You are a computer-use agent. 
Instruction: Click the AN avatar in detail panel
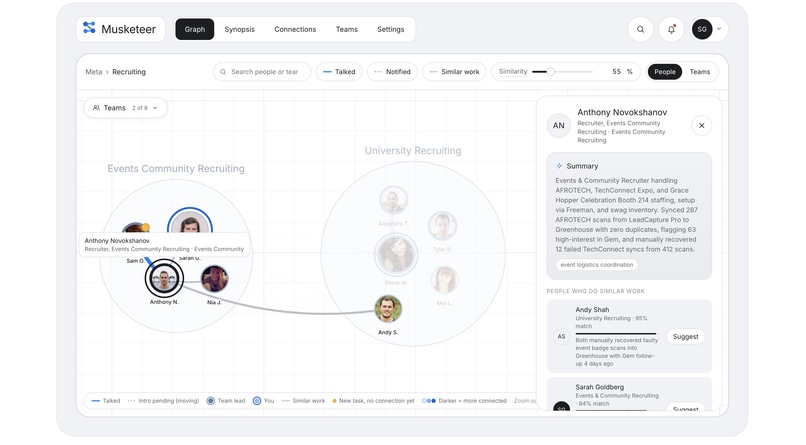coord(559,125)
